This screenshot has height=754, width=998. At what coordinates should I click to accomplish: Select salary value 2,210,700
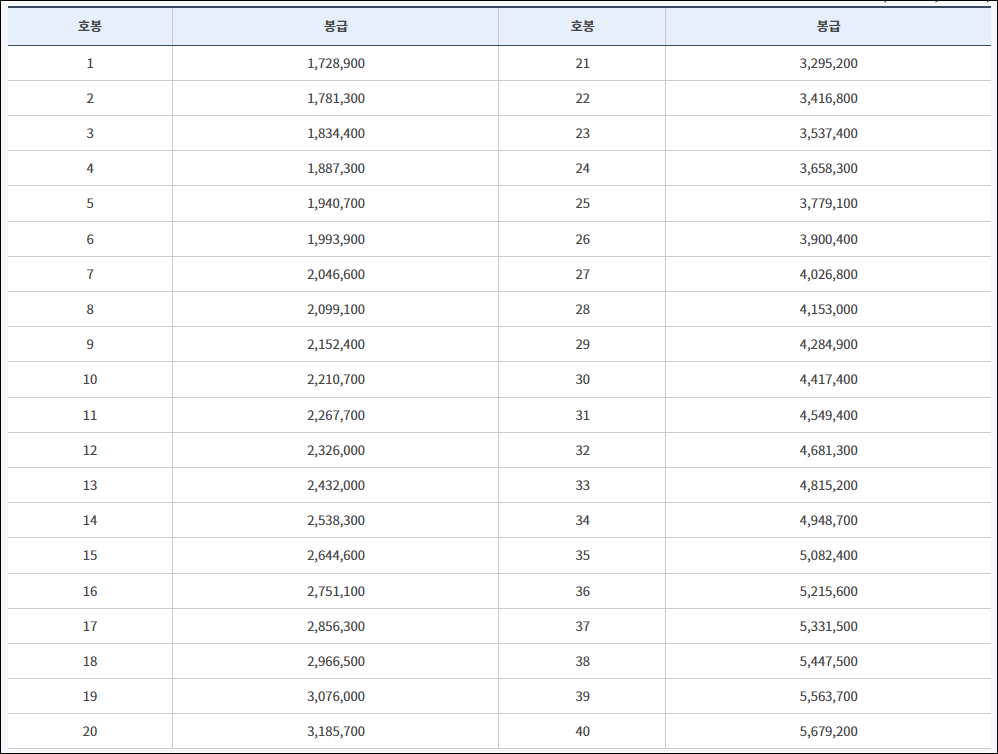tap(335, 380)
